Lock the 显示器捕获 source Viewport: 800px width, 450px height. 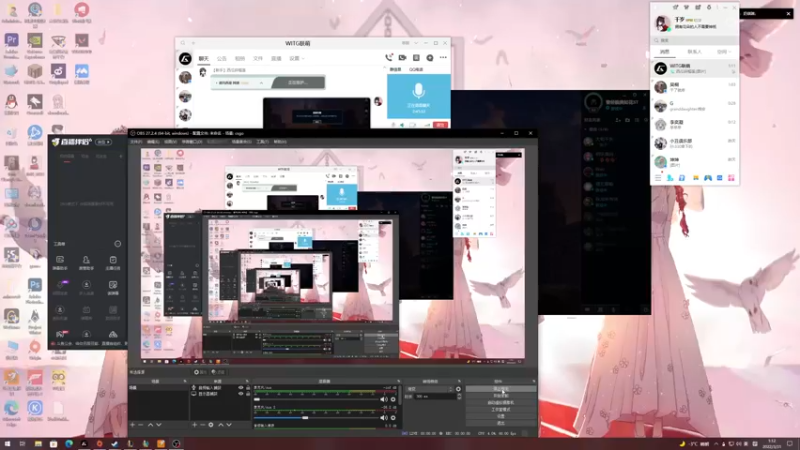click(x=248, y=394)
